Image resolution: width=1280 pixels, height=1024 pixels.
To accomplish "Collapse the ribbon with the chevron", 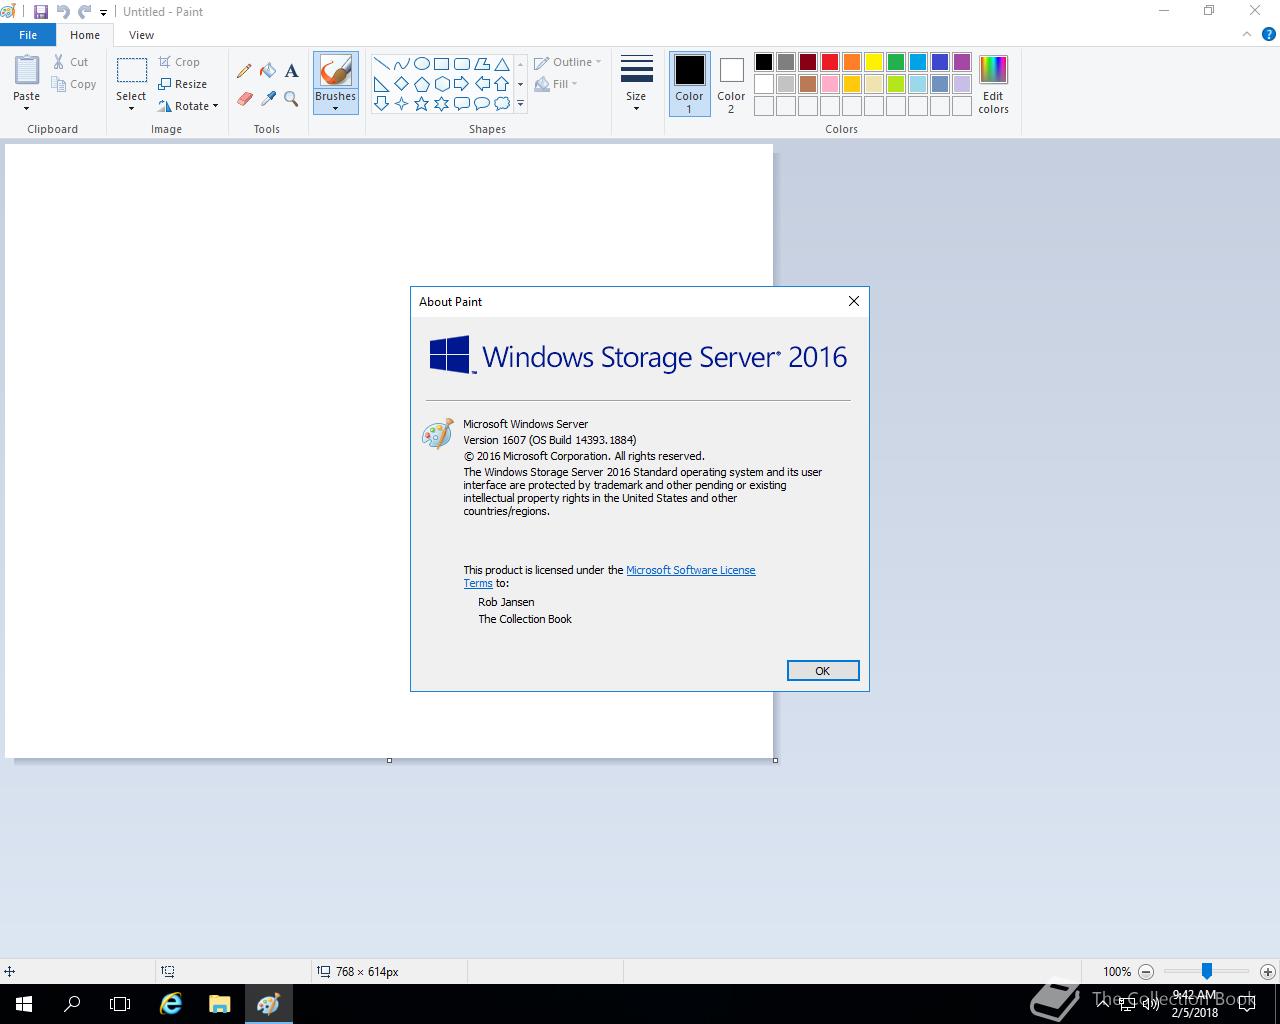I will 1246,34.
